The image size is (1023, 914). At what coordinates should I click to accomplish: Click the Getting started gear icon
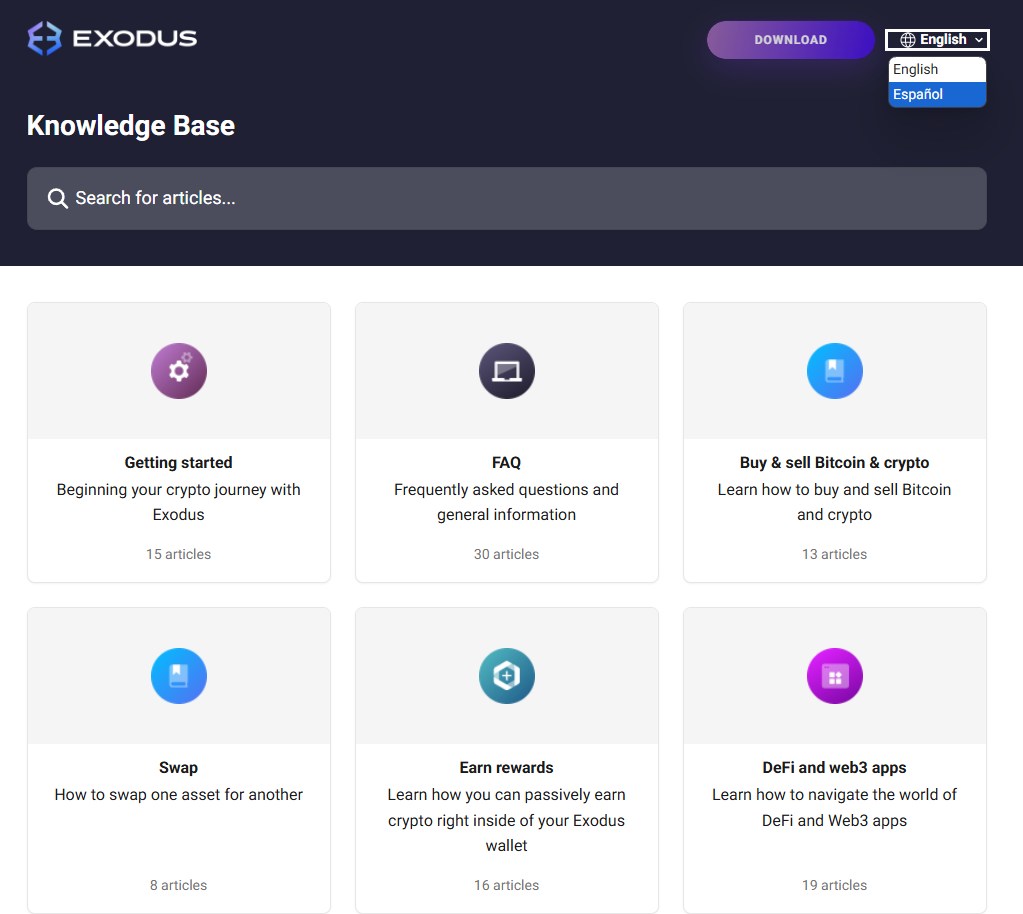(x=179, y=371)
